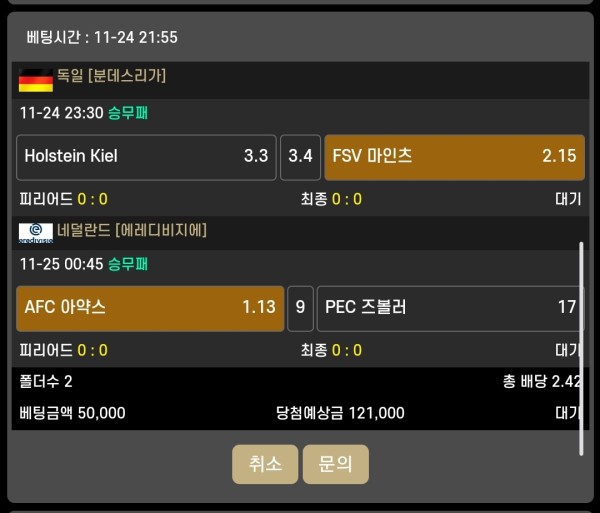This screenshot has height=513, width=600.
Task: Click the 독일 [분데스리가] league header
Action: [111, 76]
